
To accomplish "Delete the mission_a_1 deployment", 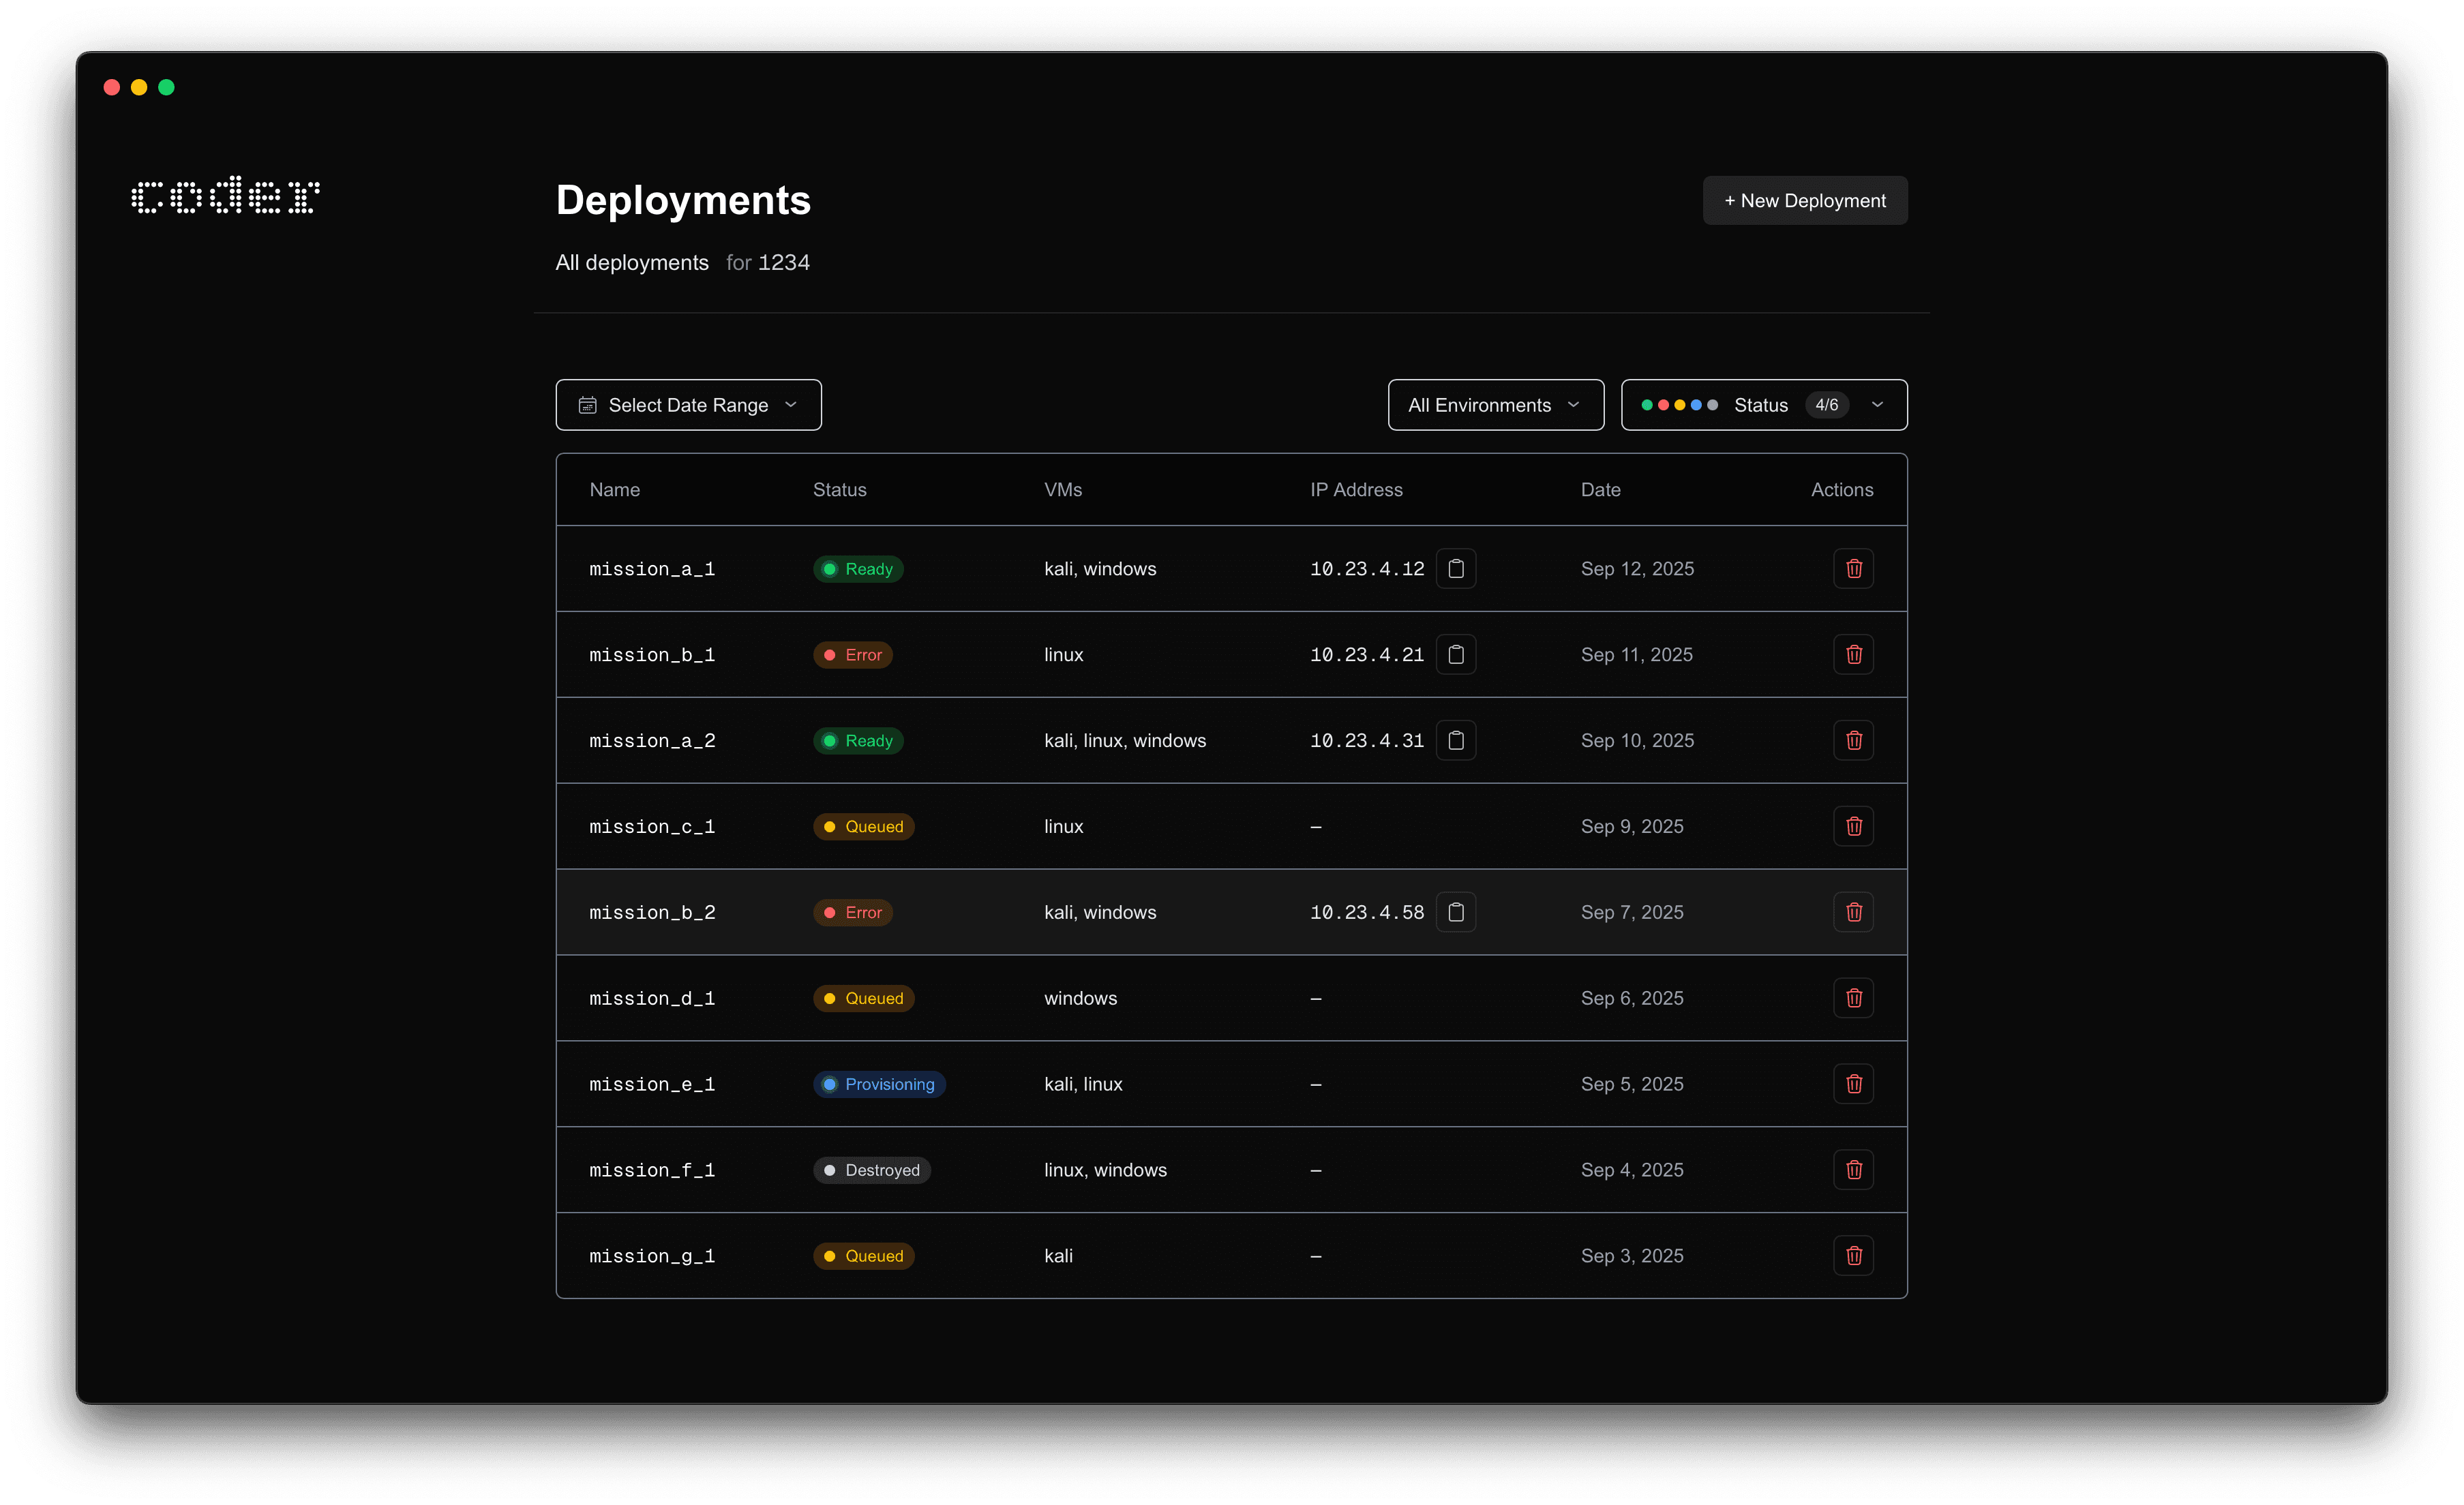I will 1853,569.
